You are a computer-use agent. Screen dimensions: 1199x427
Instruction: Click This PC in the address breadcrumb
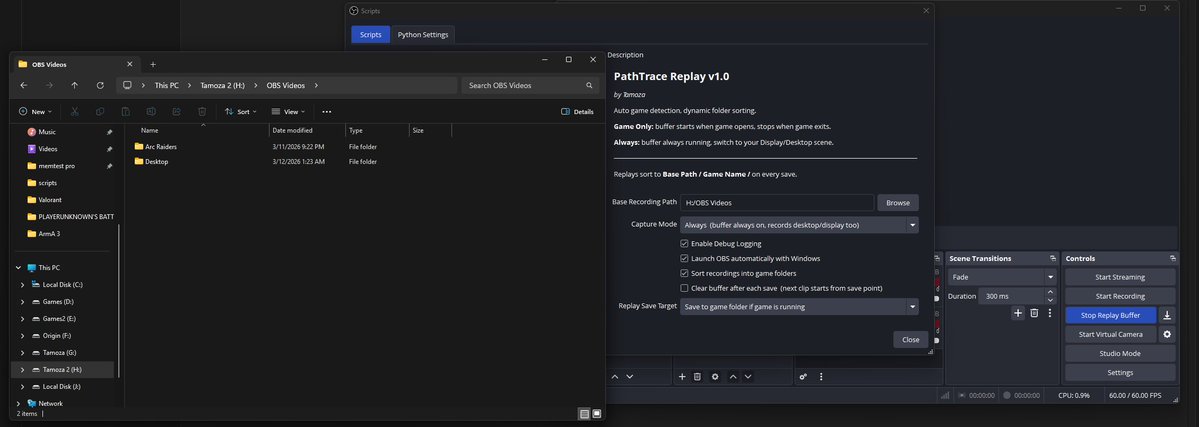click(x=167, y=86)
